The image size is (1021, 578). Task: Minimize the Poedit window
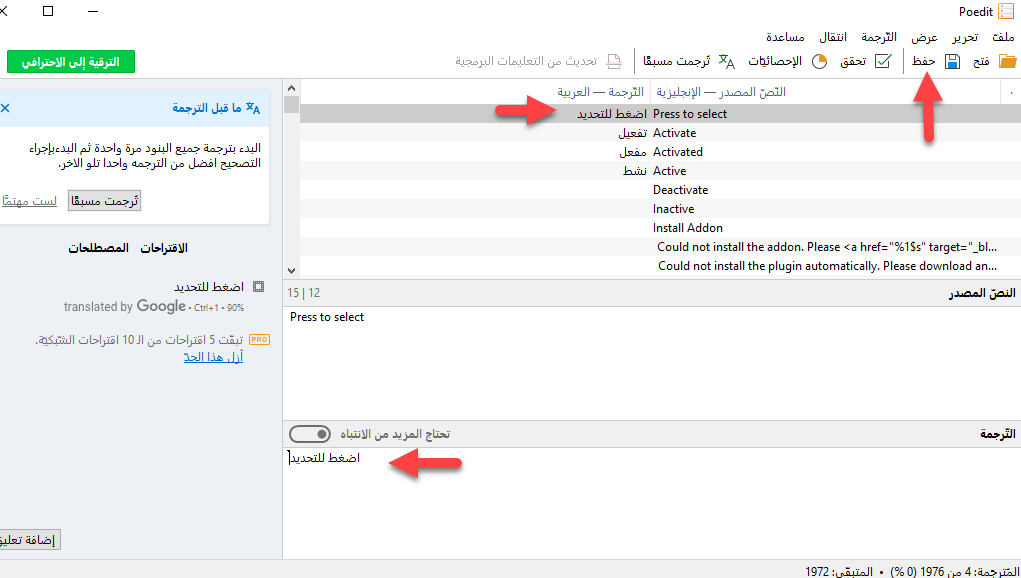[x=93, y=11]
